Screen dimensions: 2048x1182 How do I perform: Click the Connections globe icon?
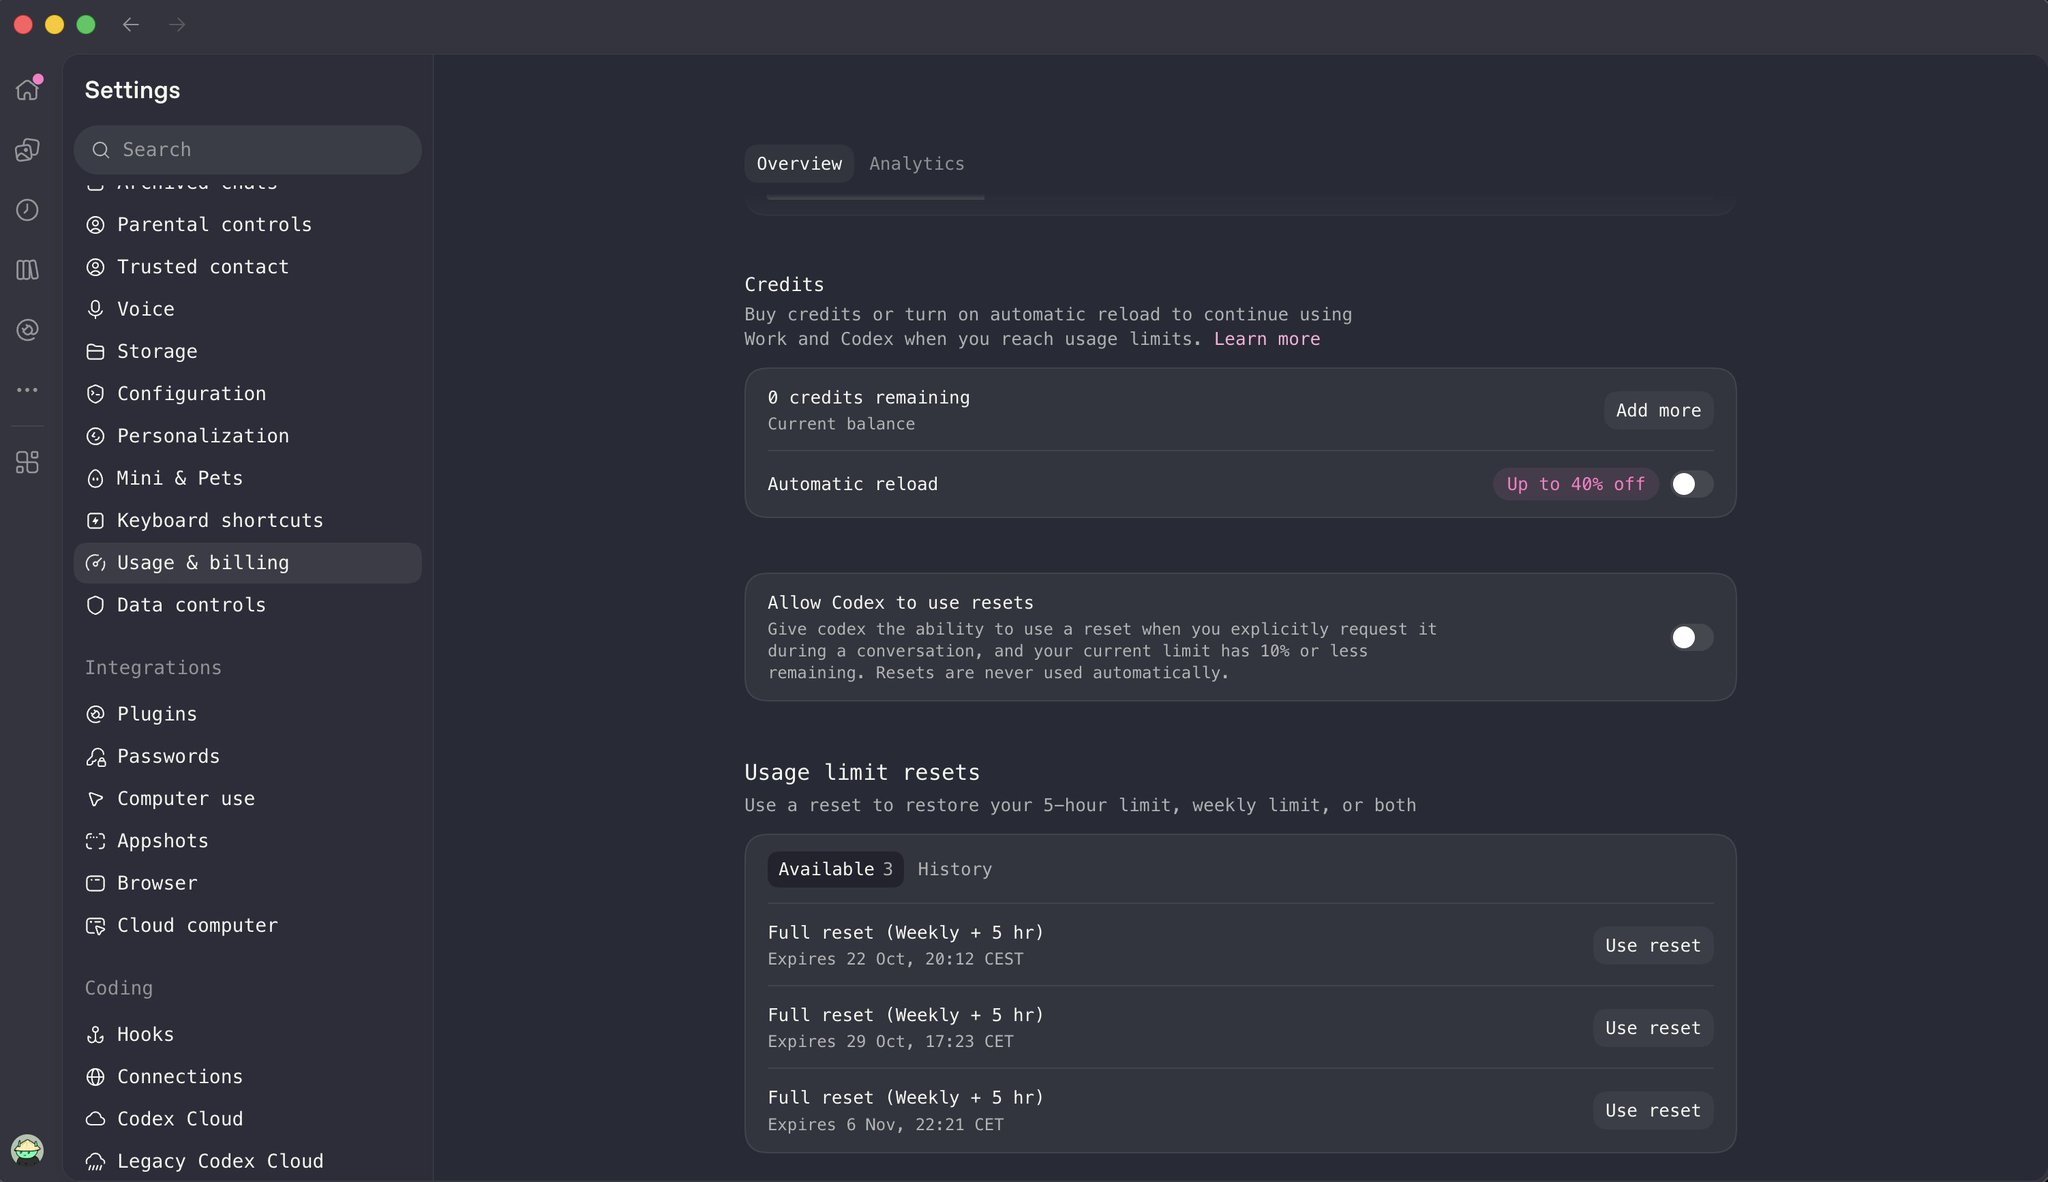click(x=95, y=1077)
